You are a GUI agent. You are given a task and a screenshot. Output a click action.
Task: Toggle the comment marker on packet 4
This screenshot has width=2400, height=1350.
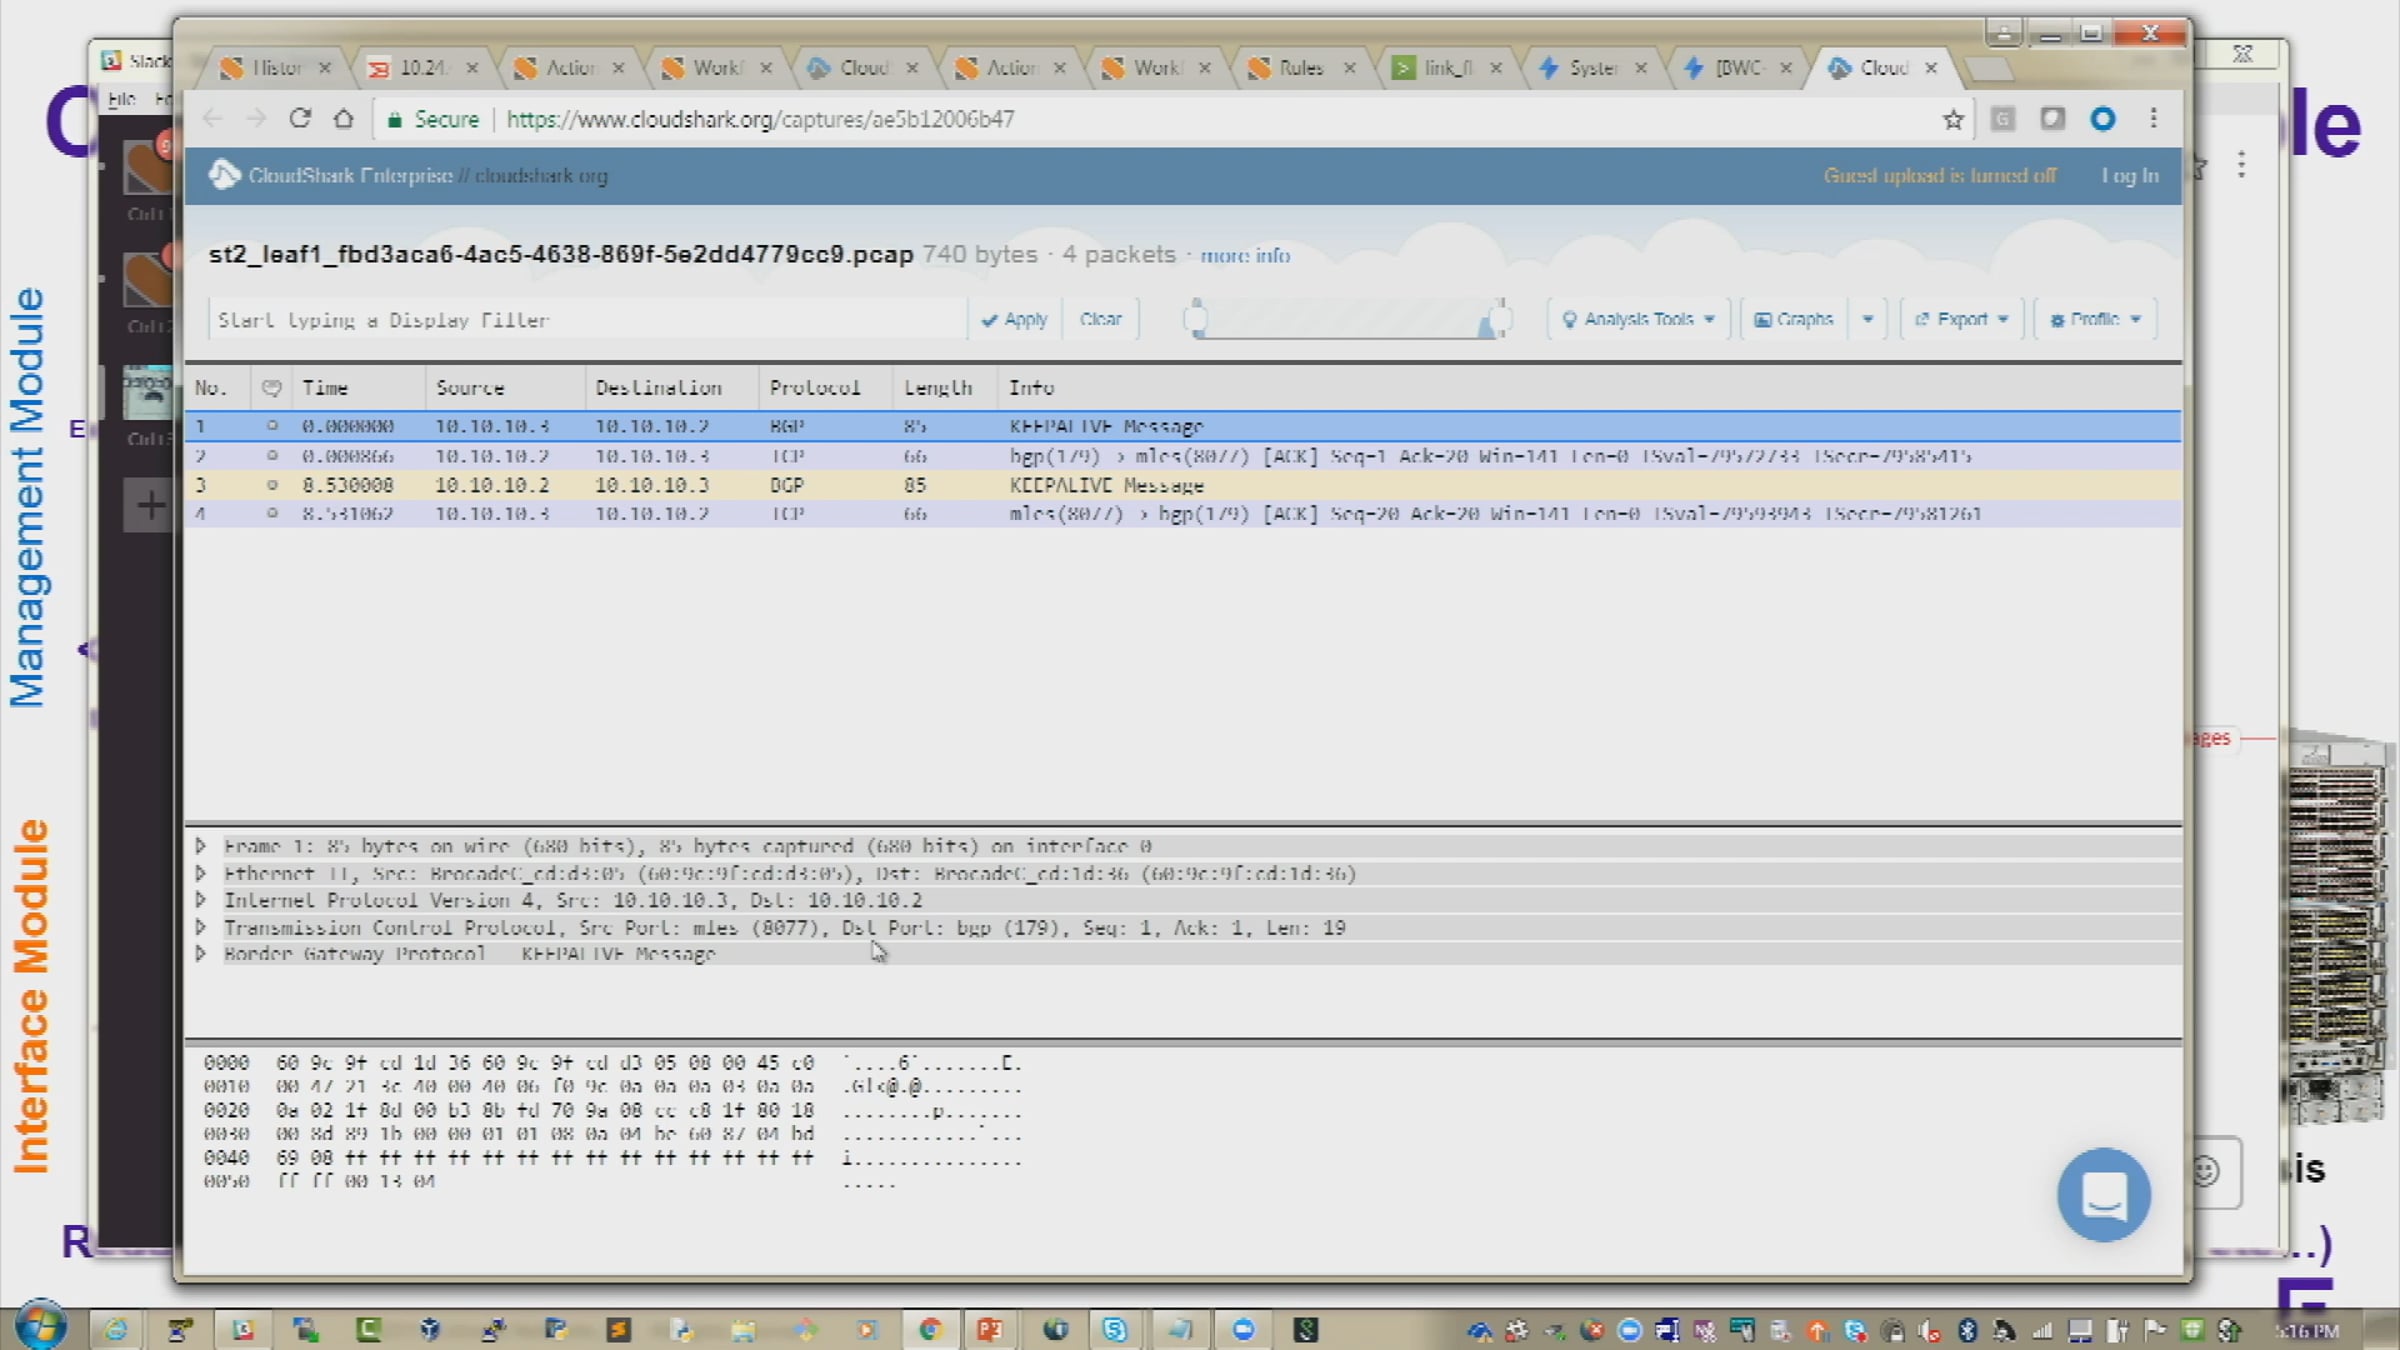pyautogui.click(x=271, y=514)
